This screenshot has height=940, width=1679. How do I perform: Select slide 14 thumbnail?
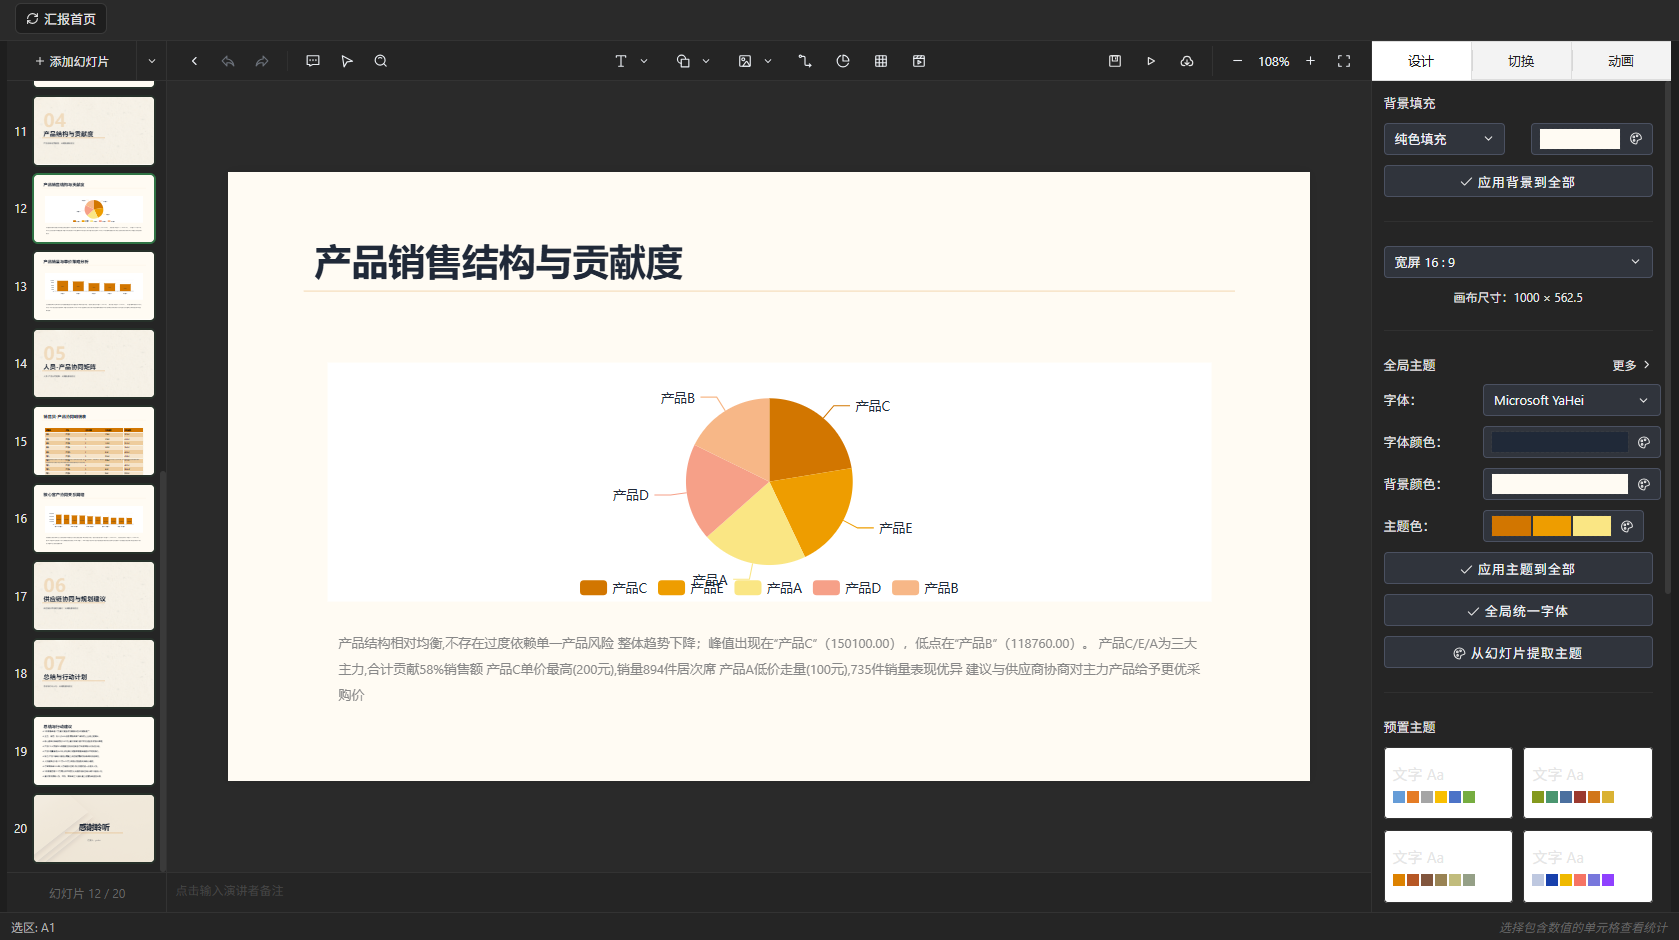click(93, 363)
